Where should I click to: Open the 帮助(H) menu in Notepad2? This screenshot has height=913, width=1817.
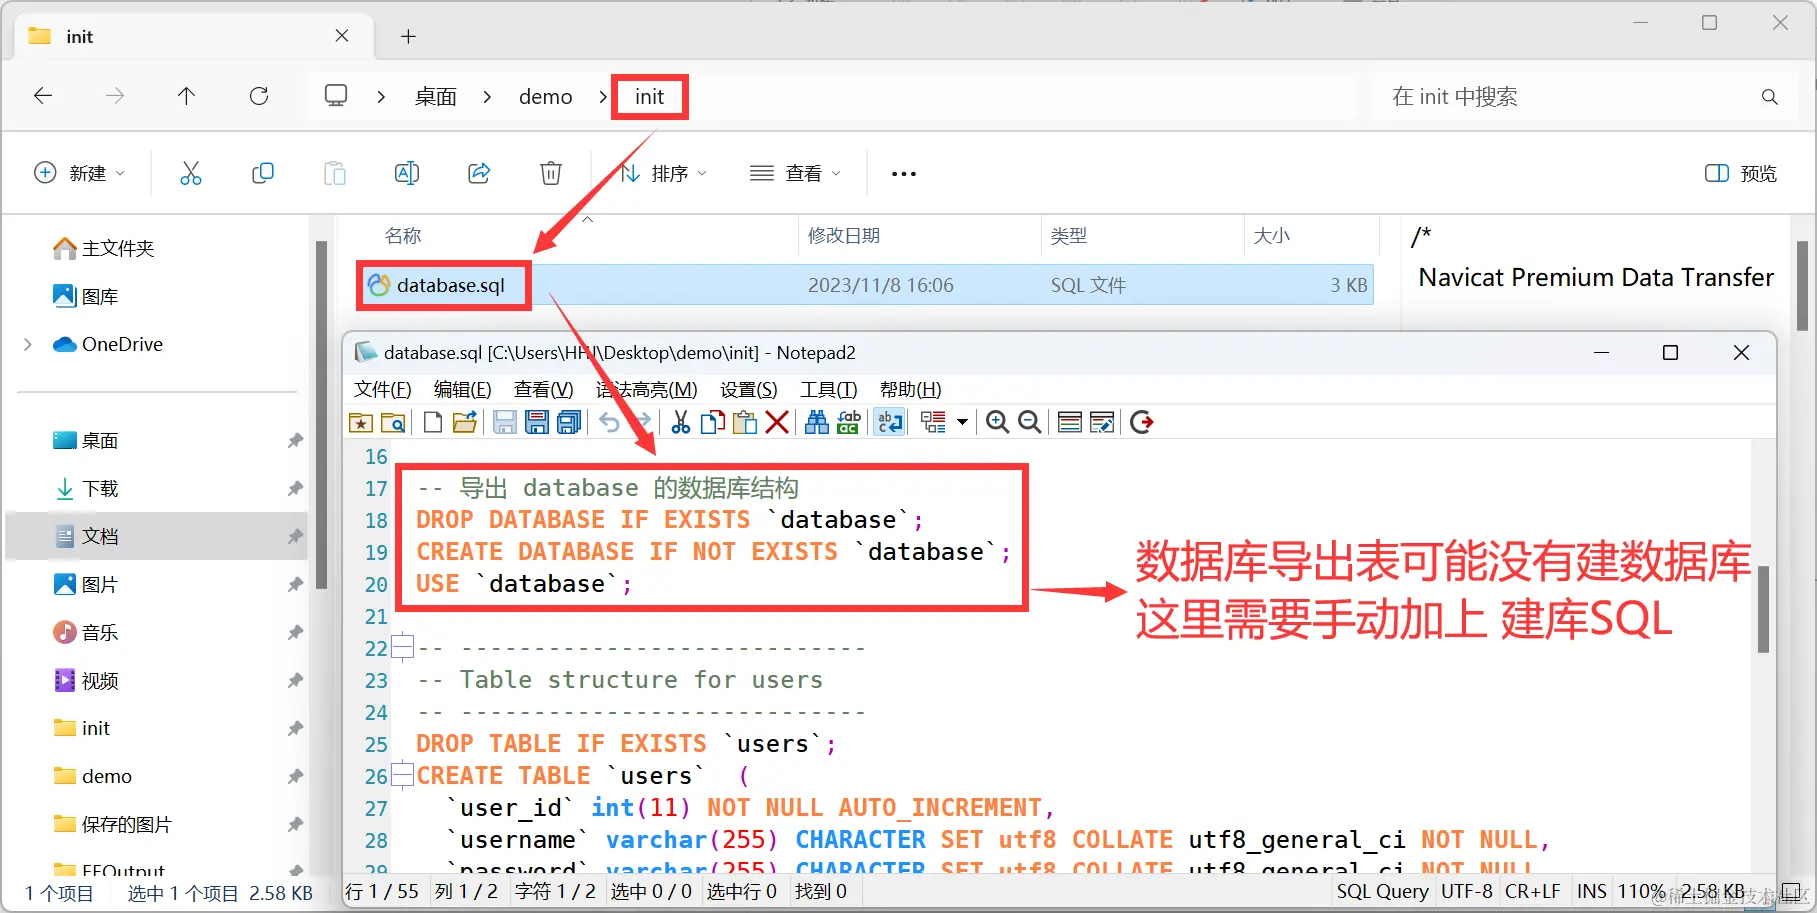point(911,389)
